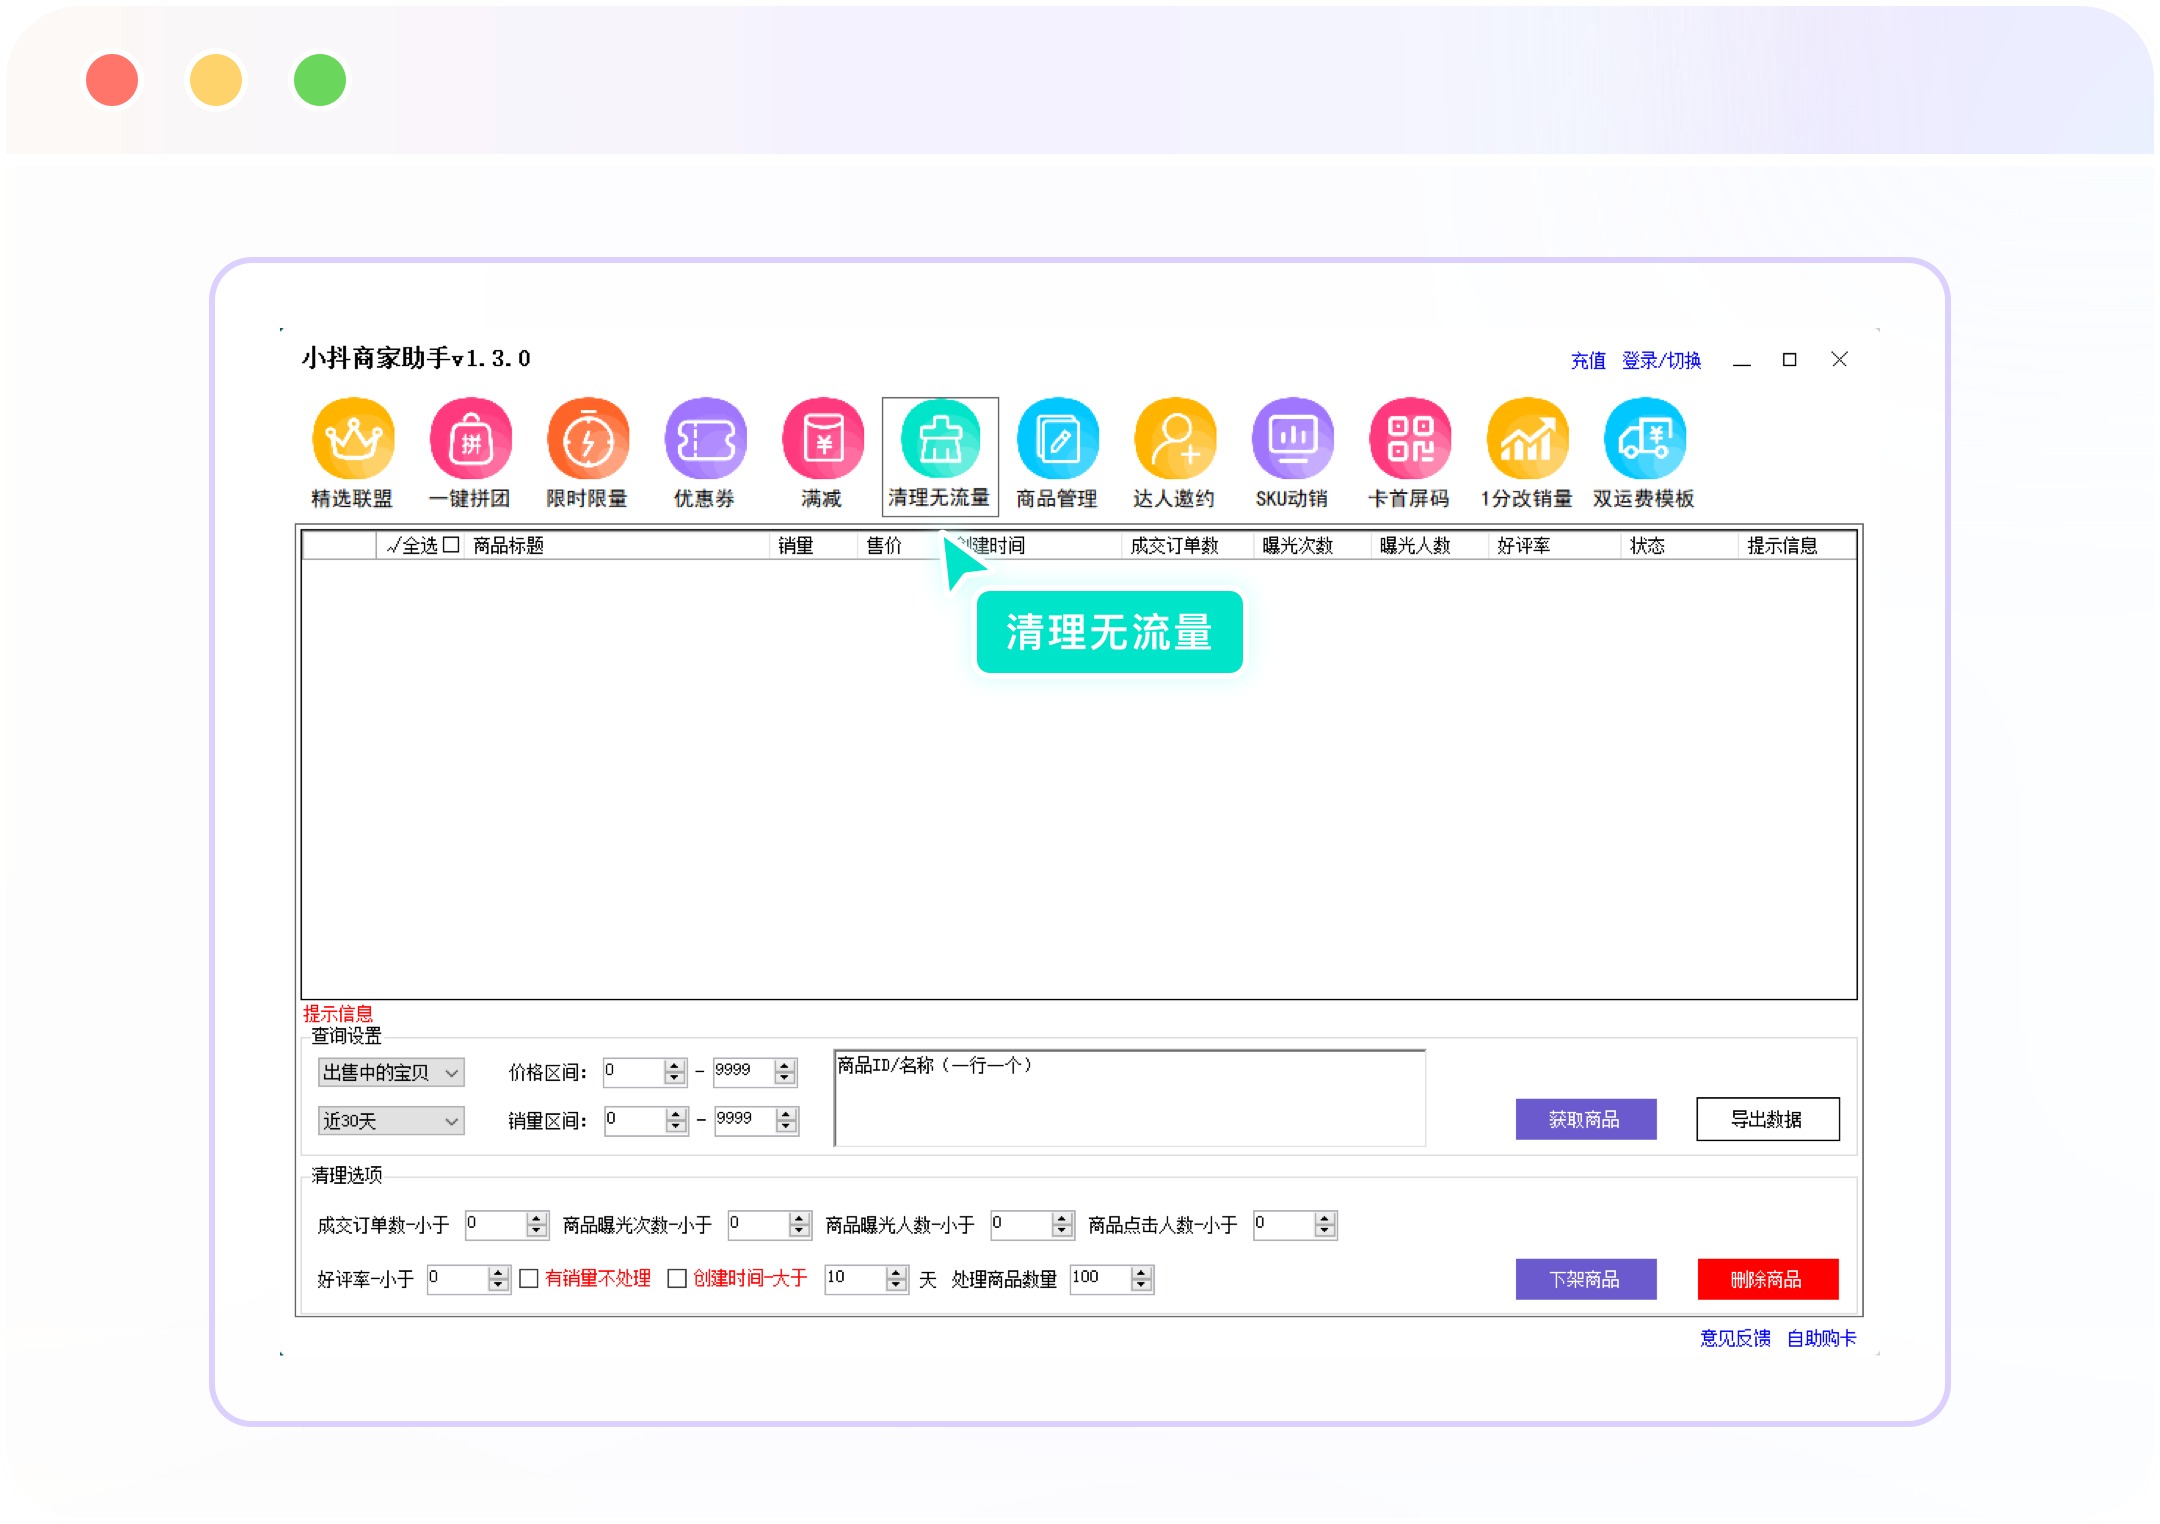The image size is (2160, 1524).
Task: Open the 达人邀约 person icon
Action: 1175,440
